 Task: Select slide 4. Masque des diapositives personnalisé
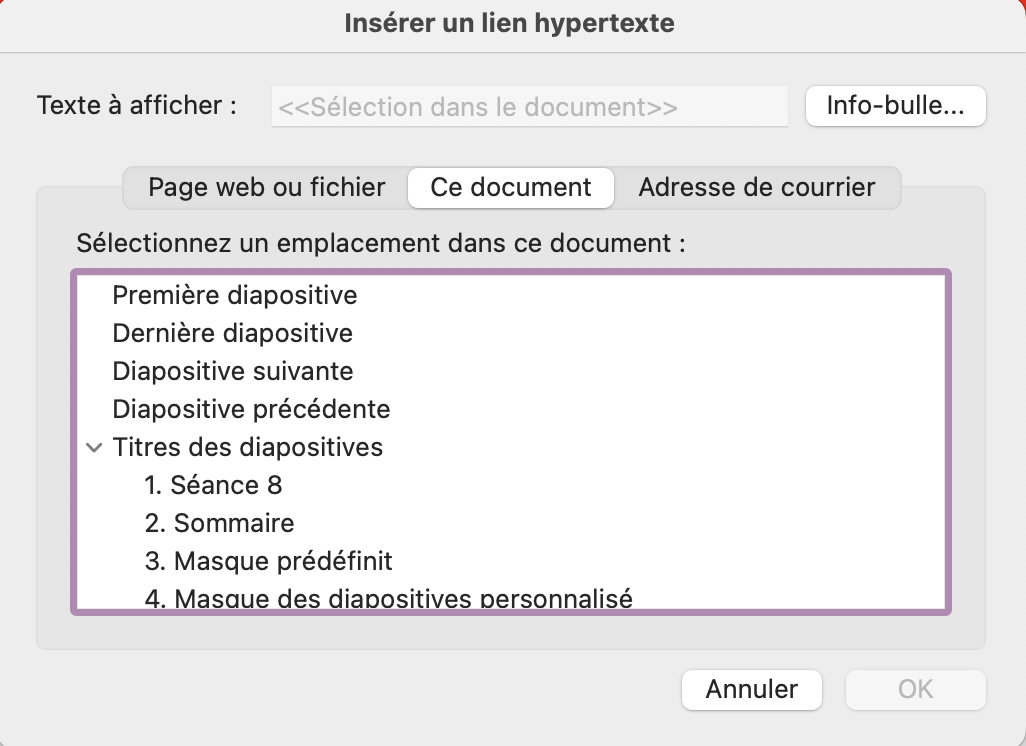(x=511, y=596)
